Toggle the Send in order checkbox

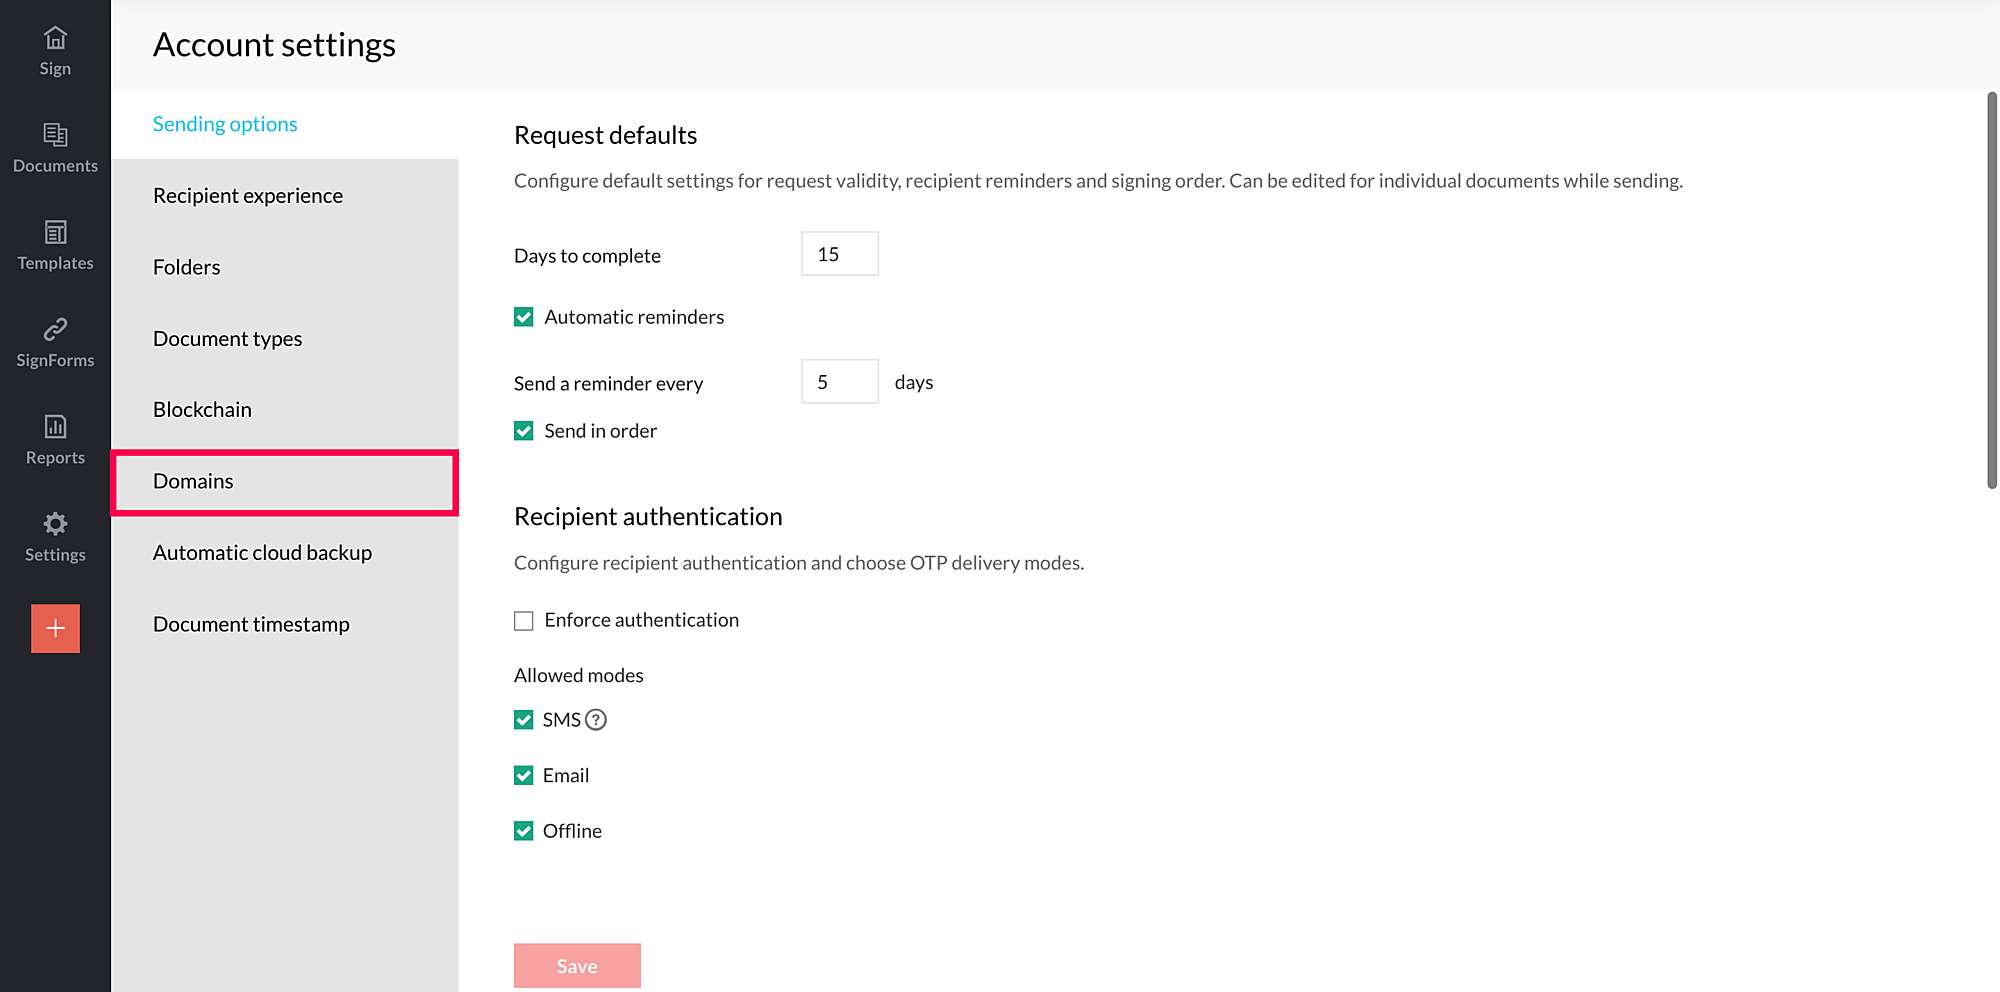coord(524,431)
